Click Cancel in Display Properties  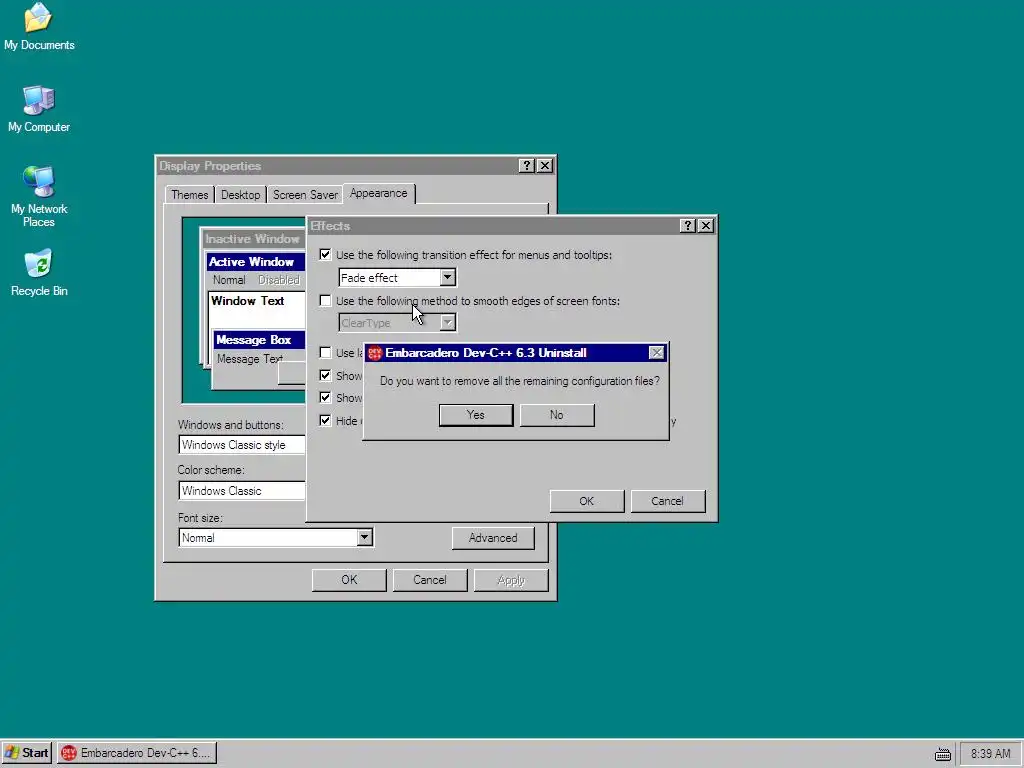click(430, 580)
